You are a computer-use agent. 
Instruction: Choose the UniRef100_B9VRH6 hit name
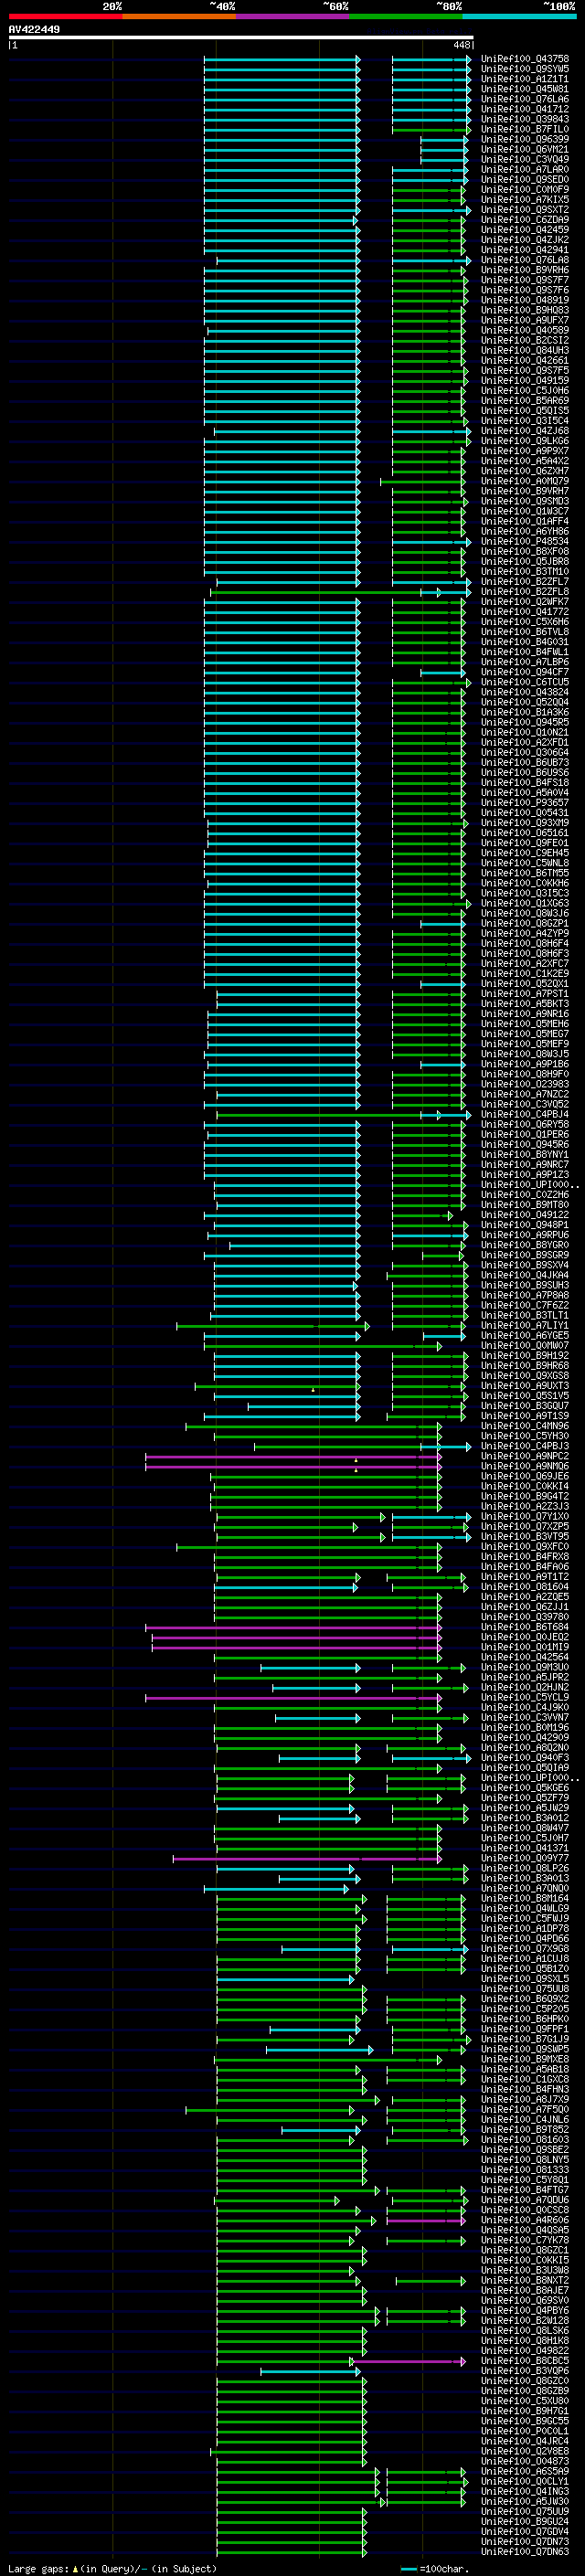[x=525, y=270]
